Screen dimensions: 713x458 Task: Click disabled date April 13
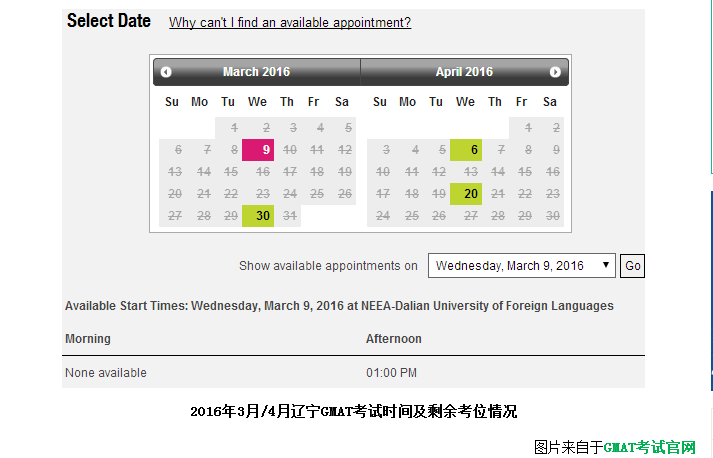(466, 172)
